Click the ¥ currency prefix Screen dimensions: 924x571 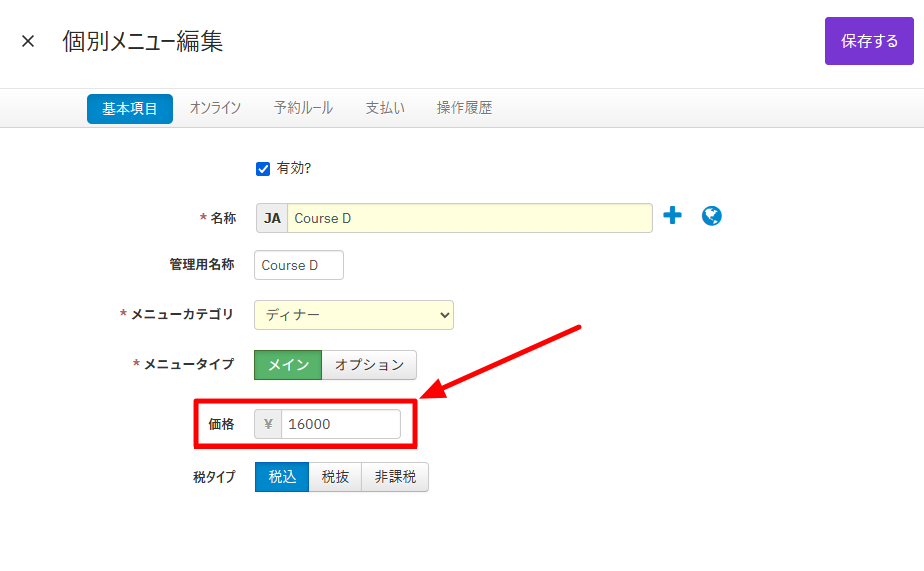click(268, 424)
